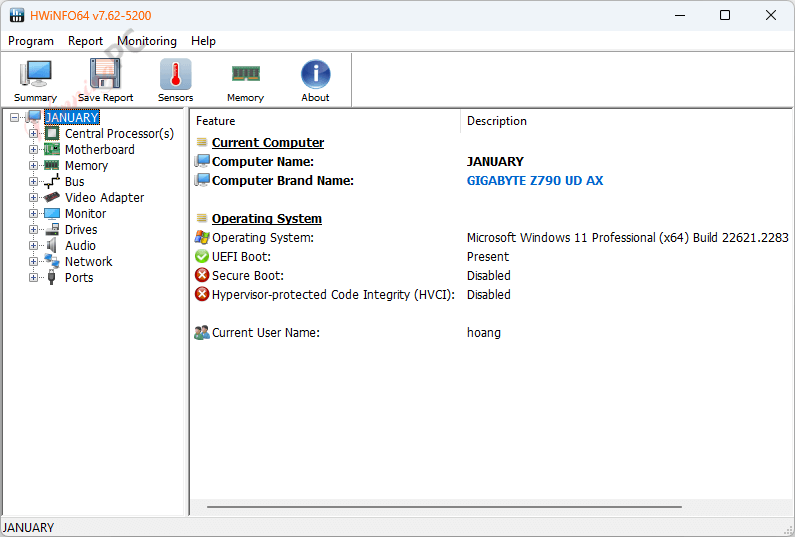Expand the Motherboard node
The height and width of the screenshot is (538, 796).
coord(34,150)
